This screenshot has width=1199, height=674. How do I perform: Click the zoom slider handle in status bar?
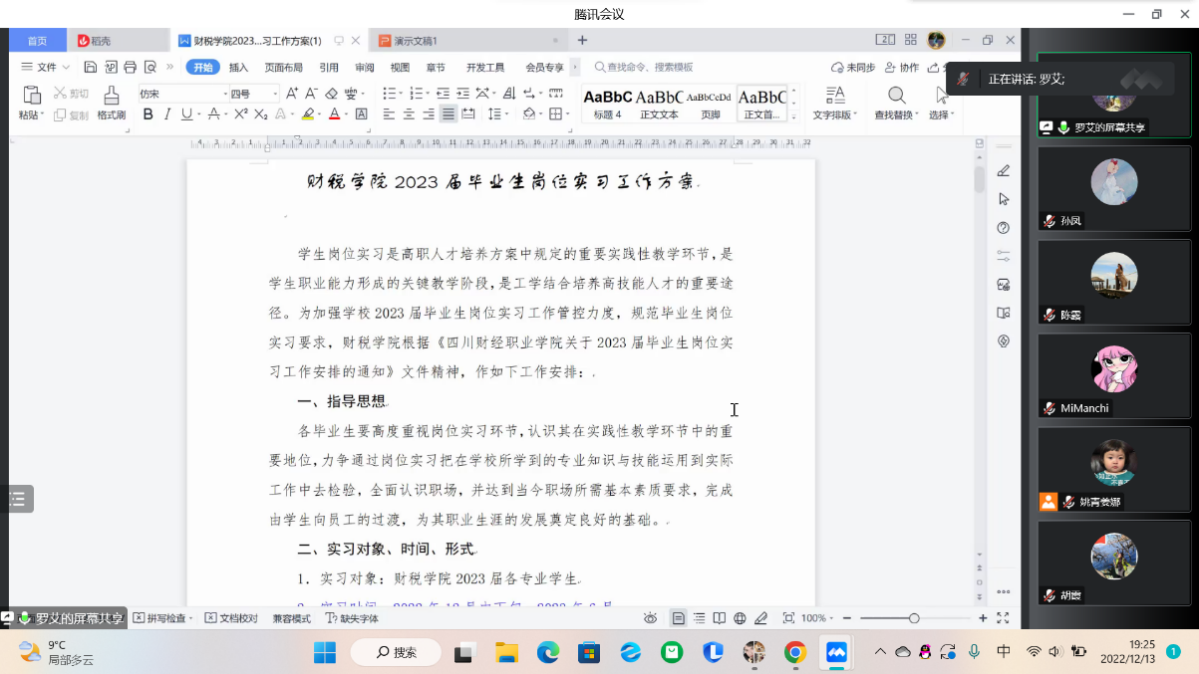point(914,618)
